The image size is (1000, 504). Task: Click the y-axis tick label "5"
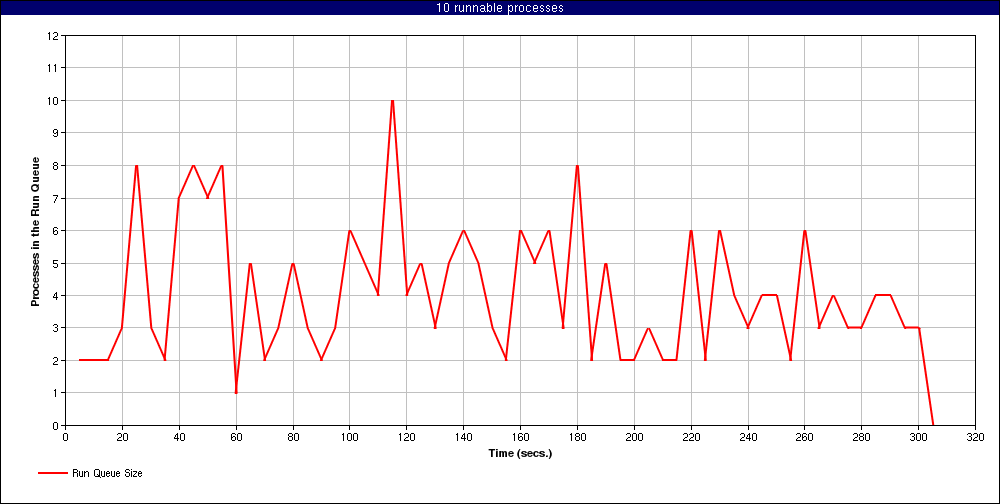click(56, 263)
